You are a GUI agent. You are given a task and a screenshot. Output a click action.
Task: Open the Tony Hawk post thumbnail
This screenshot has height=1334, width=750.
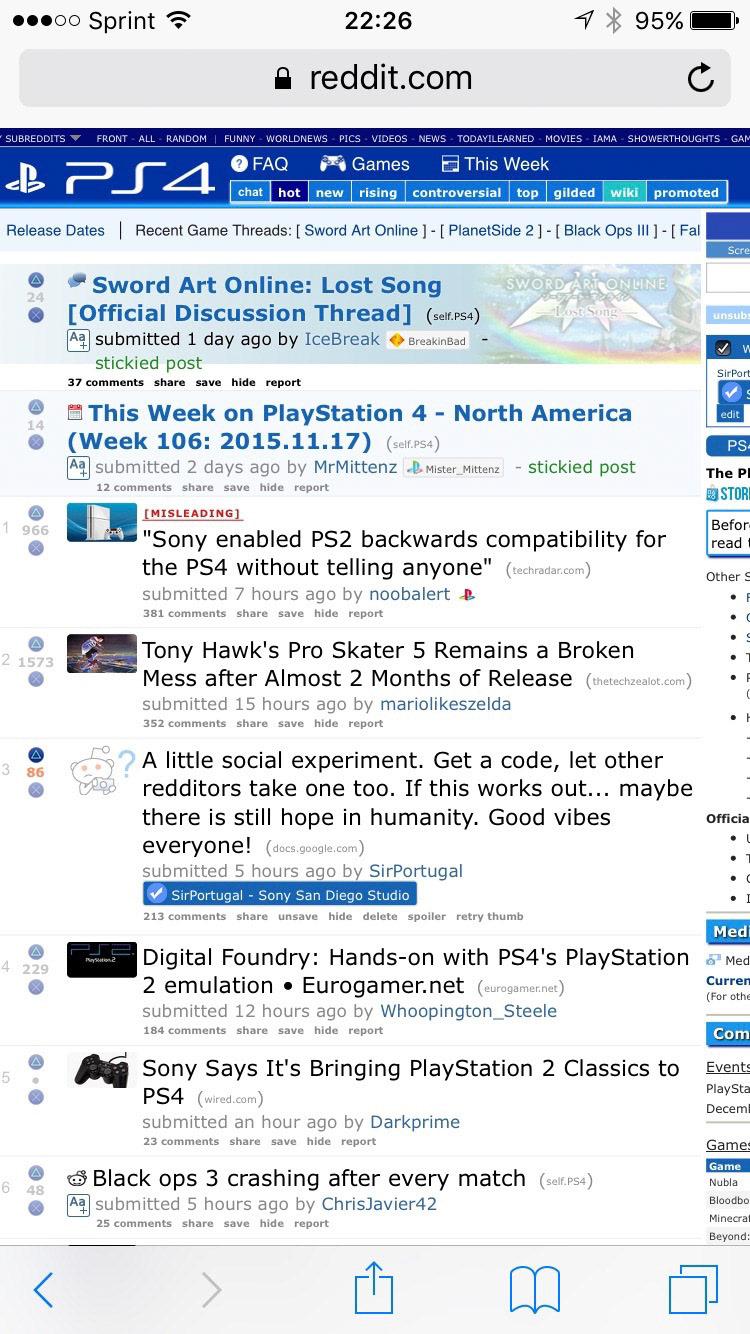102,654
